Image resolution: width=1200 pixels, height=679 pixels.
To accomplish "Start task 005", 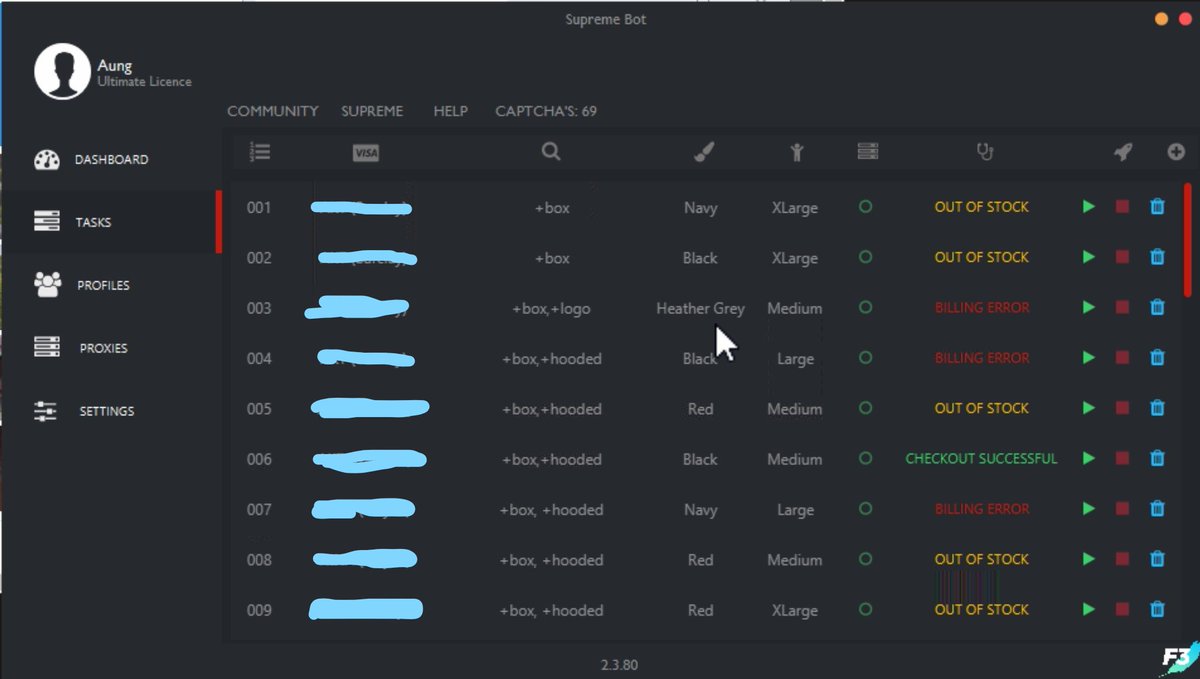I will click(x=1089, y=408).
